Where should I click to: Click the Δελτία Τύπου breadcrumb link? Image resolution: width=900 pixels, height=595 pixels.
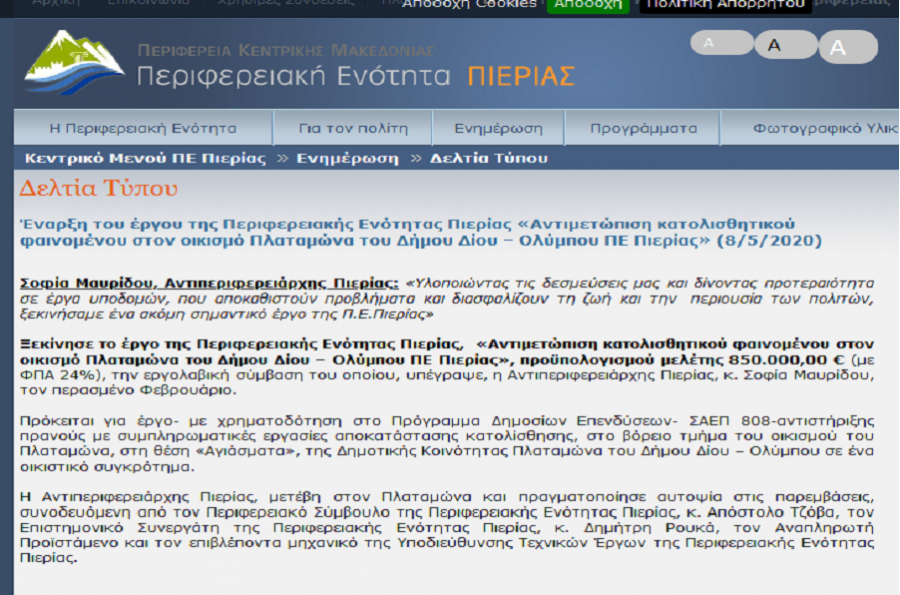[489, 158]
